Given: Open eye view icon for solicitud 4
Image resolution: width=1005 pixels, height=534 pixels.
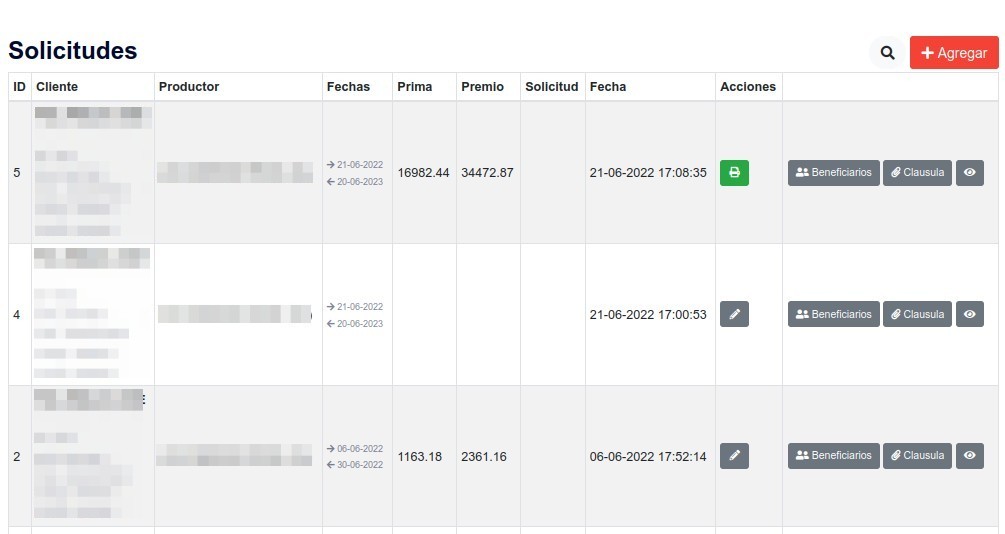Looking at the screenshot, I should tap(969, 315).
